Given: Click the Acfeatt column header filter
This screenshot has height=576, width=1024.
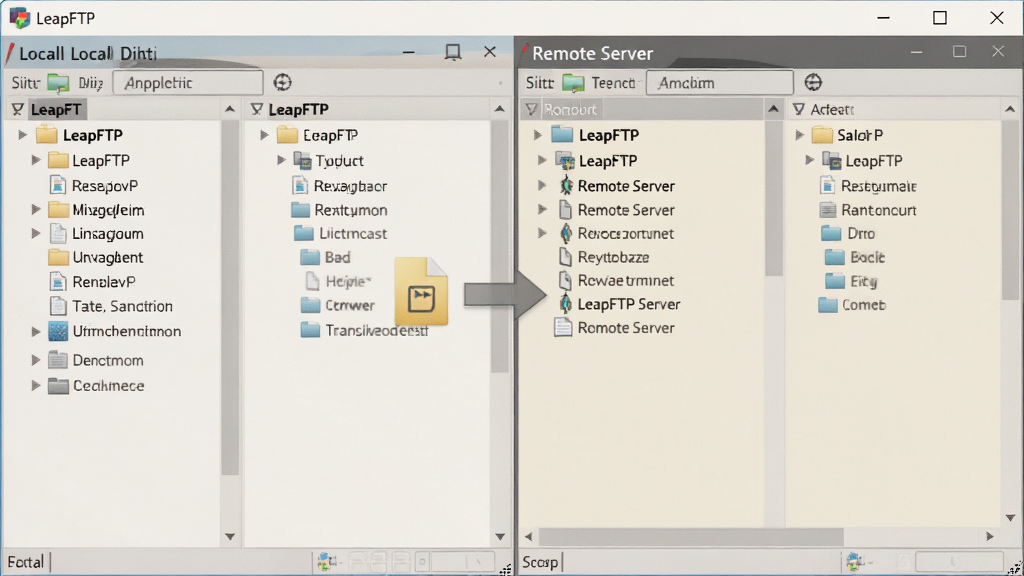Looking at the screenshot, I should (x=799, y=109).
